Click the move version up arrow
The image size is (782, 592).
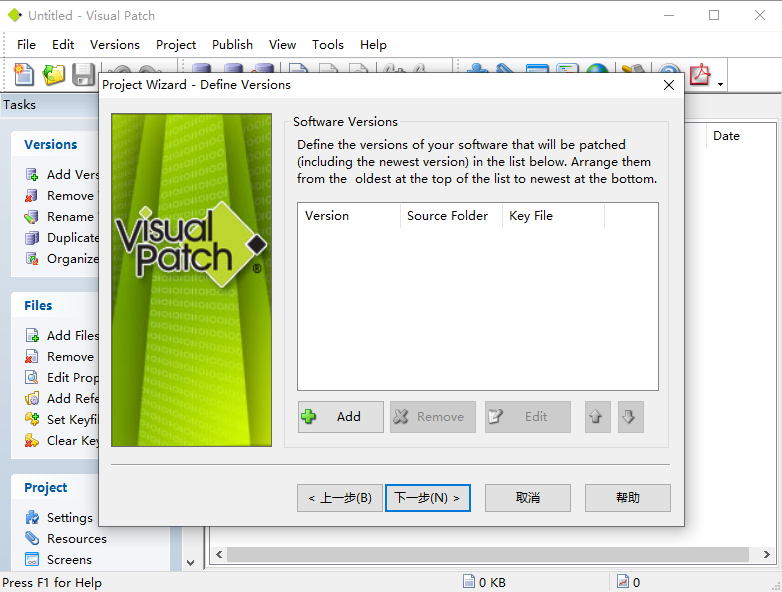pyautogui.click(x=597, y=416)
